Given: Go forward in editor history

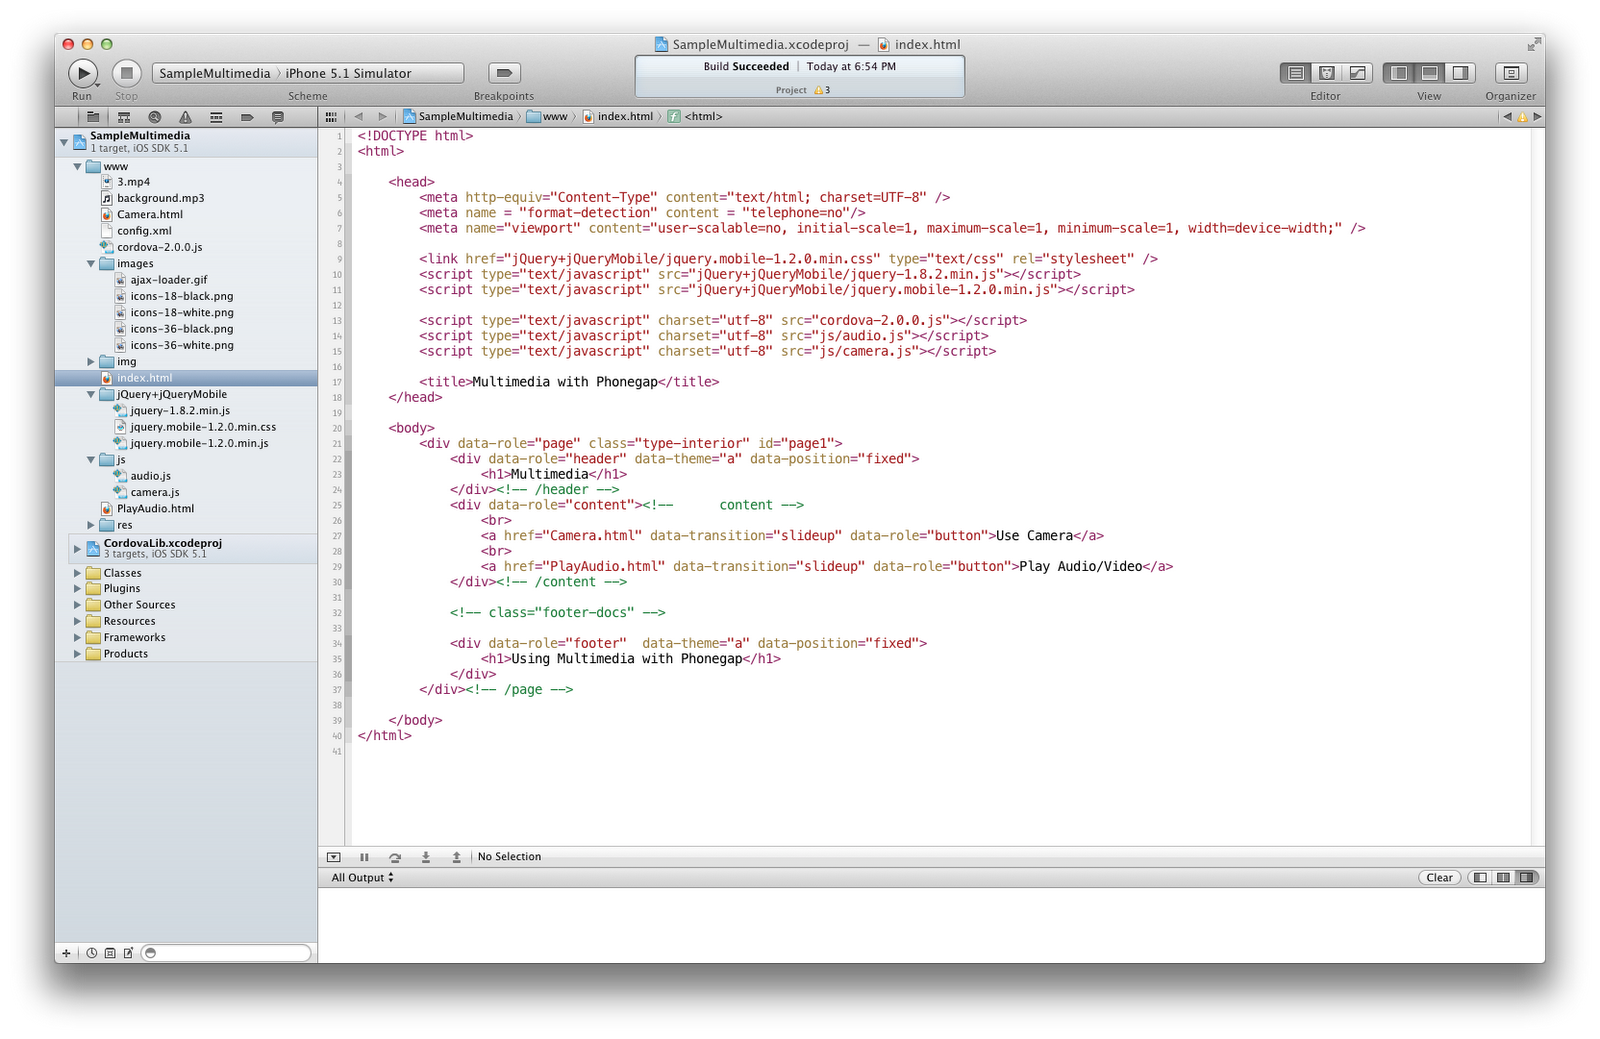Looking at the screenshot, I should tap(382, 117).
